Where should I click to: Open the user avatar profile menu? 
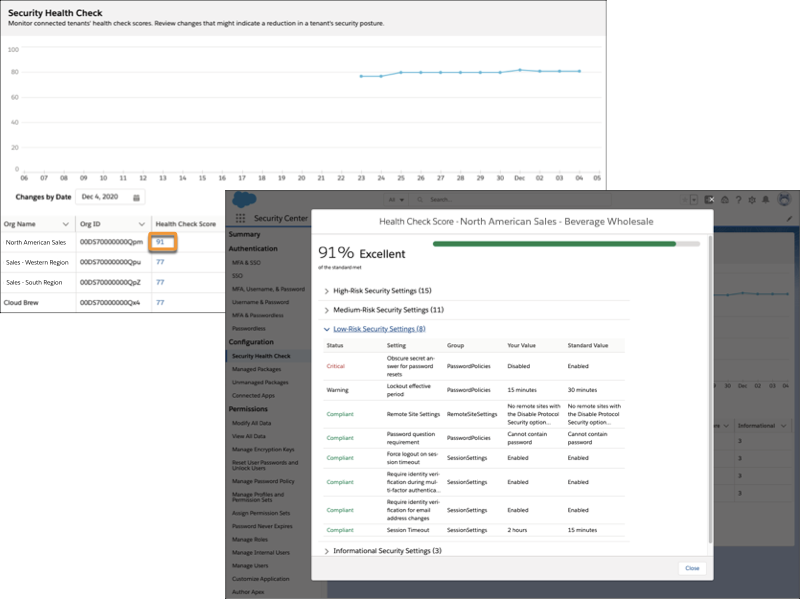tap(784, 199)
